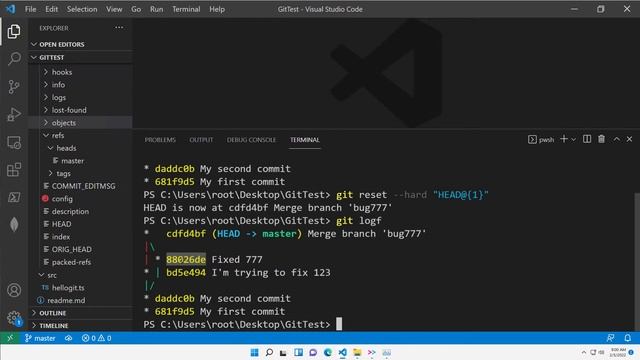Switch to the Debug Console tab
The width and height of the screenshot is (640, 360).
pyautogui.click(x=251, y=140)
